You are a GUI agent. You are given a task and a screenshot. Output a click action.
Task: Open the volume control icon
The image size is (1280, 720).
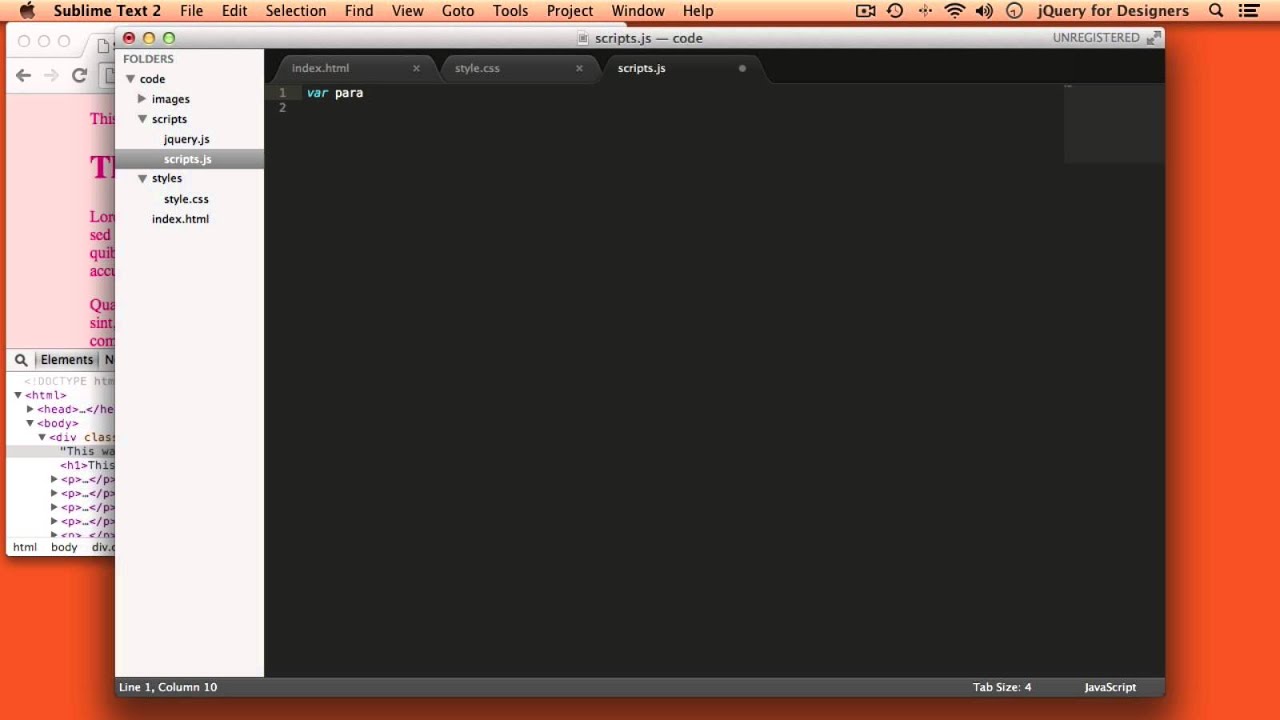pos(984,11)
